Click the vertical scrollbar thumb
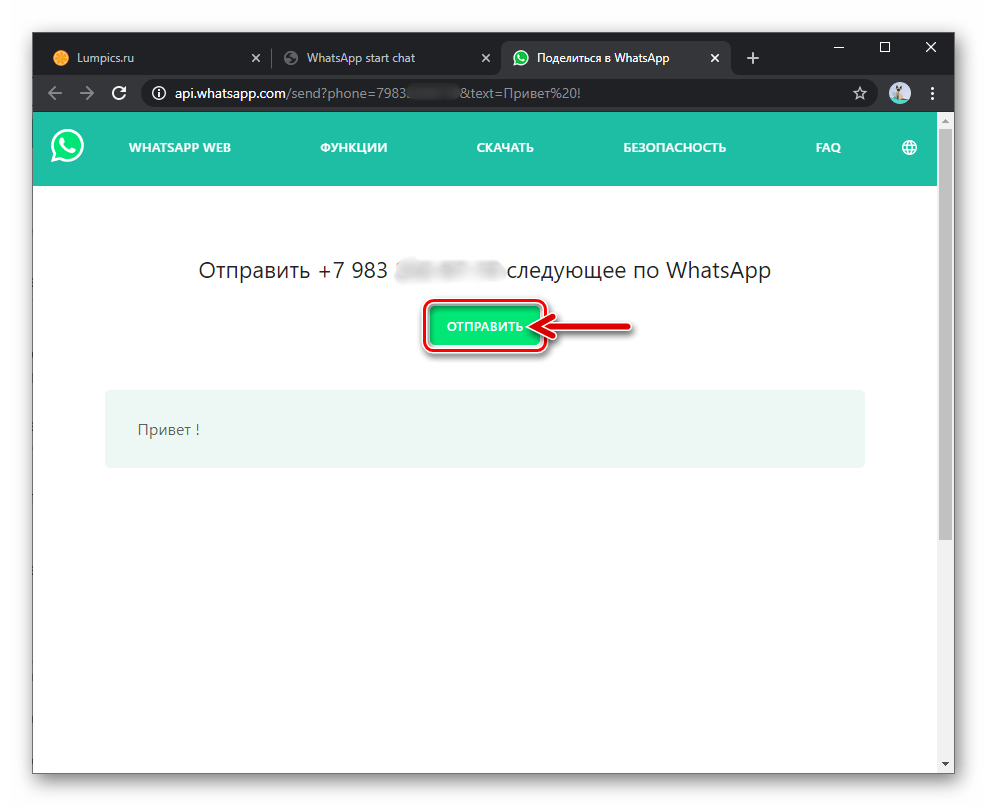Viewport: 987px width, 806px height. (945, 334)
